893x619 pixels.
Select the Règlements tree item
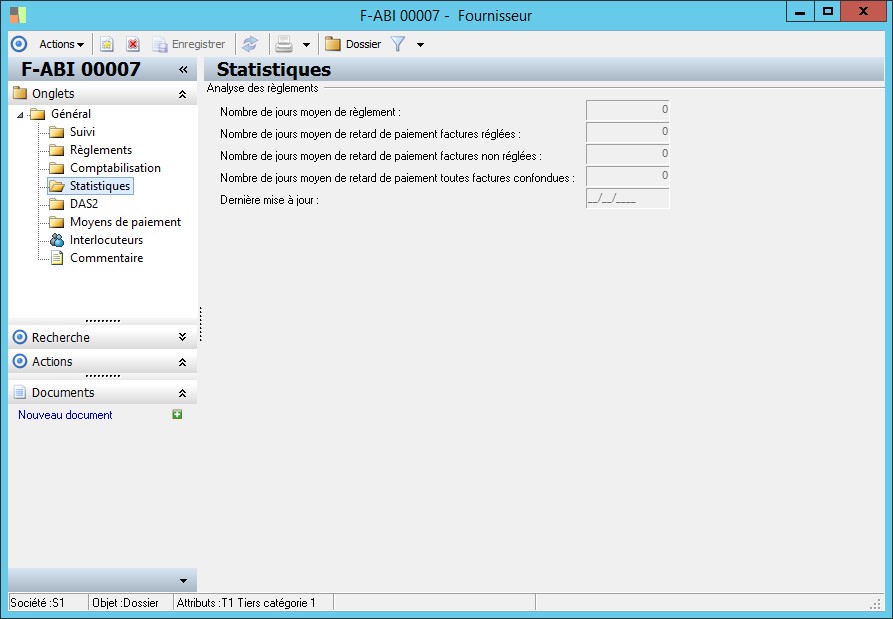tap(100, 150)
